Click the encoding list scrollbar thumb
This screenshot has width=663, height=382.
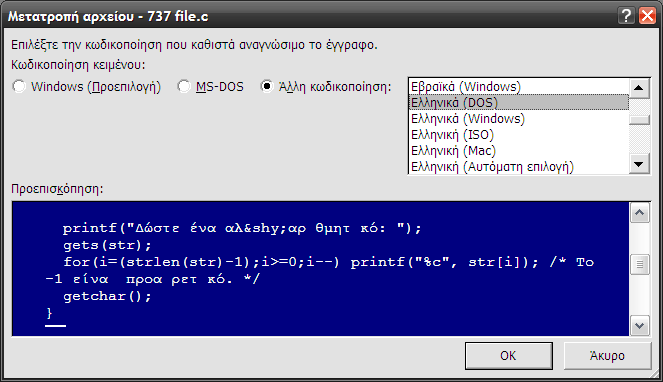click(x=639, y=120)
